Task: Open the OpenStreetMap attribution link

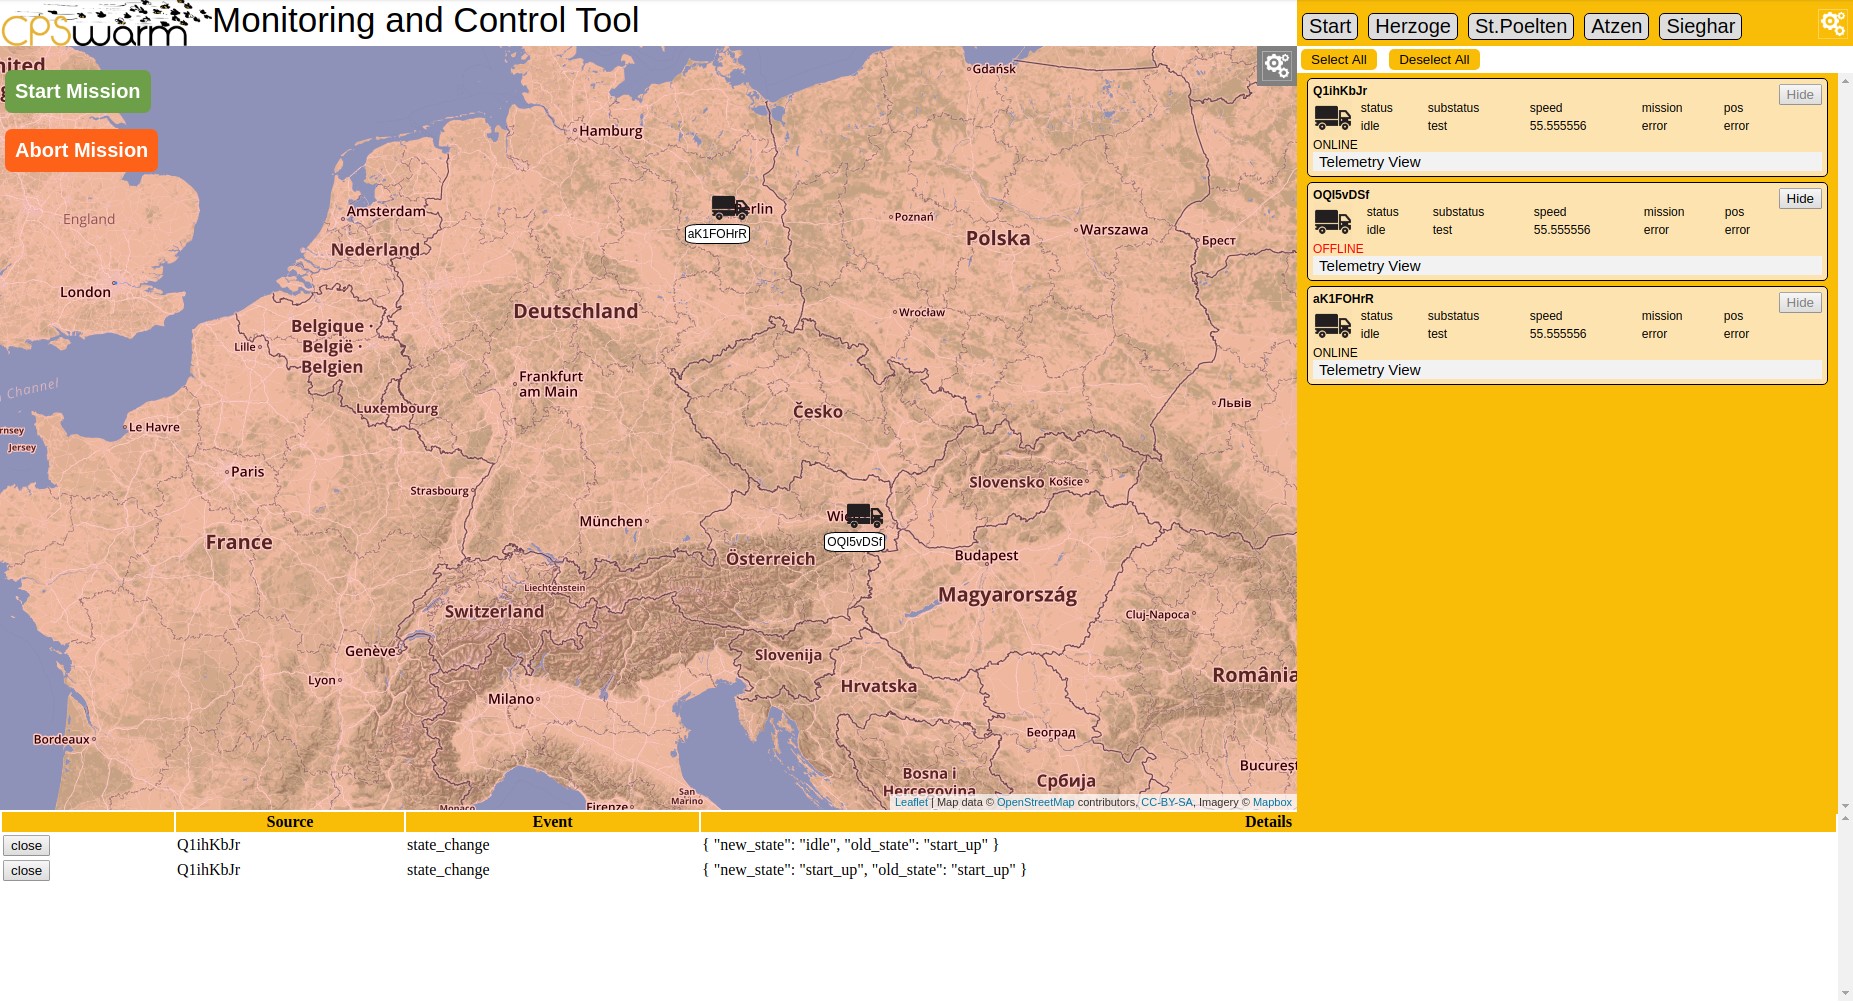Action: click(1035, 802)
